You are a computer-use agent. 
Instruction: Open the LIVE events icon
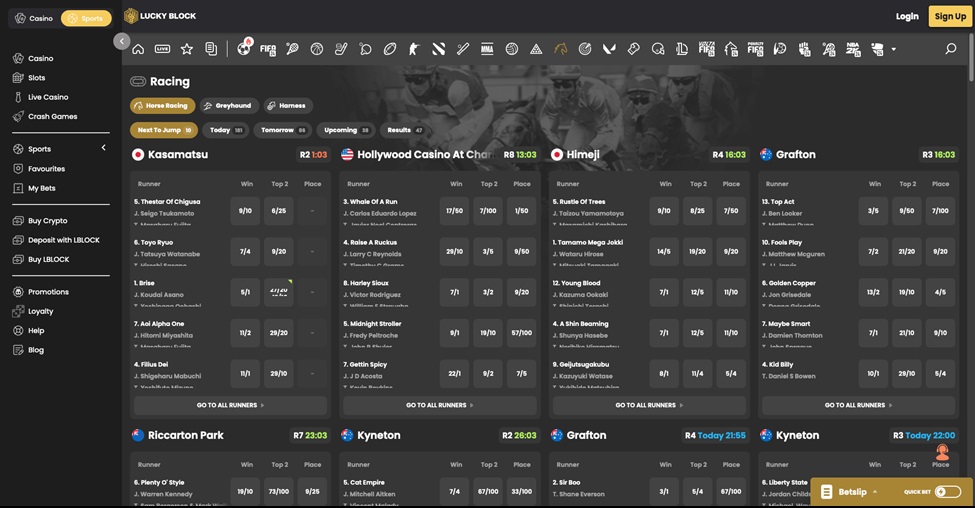(162, 49)
